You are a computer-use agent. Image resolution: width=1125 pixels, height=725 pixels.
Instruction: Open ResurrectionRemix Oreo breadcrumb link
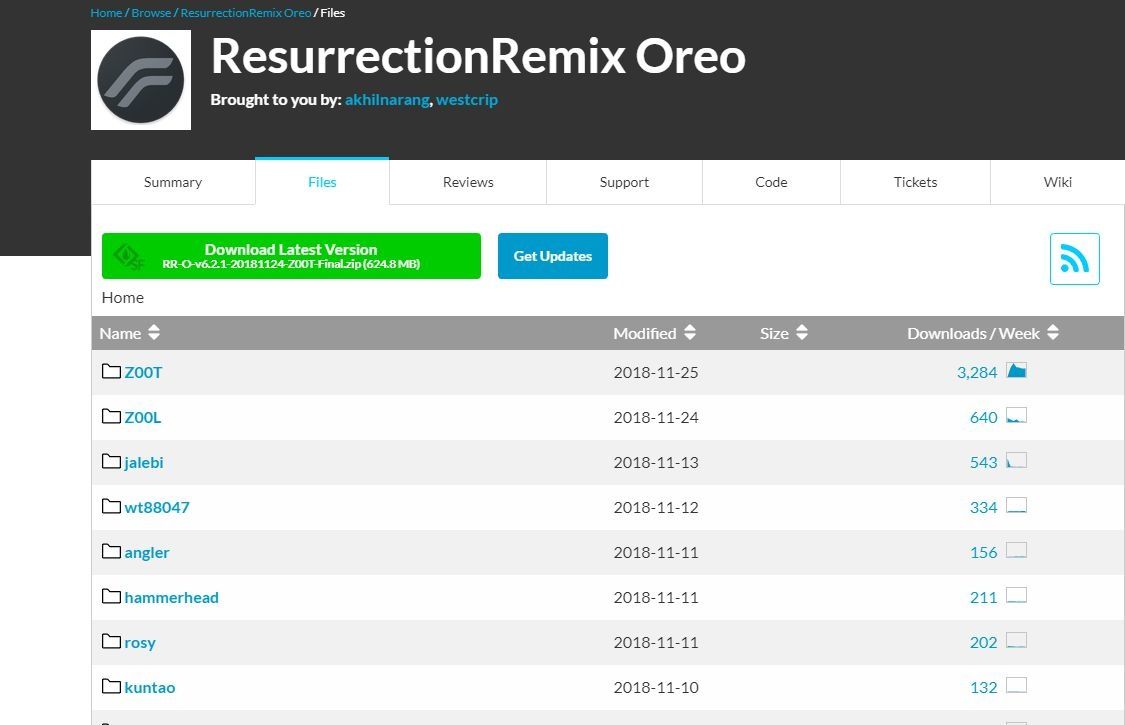(246, 13)
